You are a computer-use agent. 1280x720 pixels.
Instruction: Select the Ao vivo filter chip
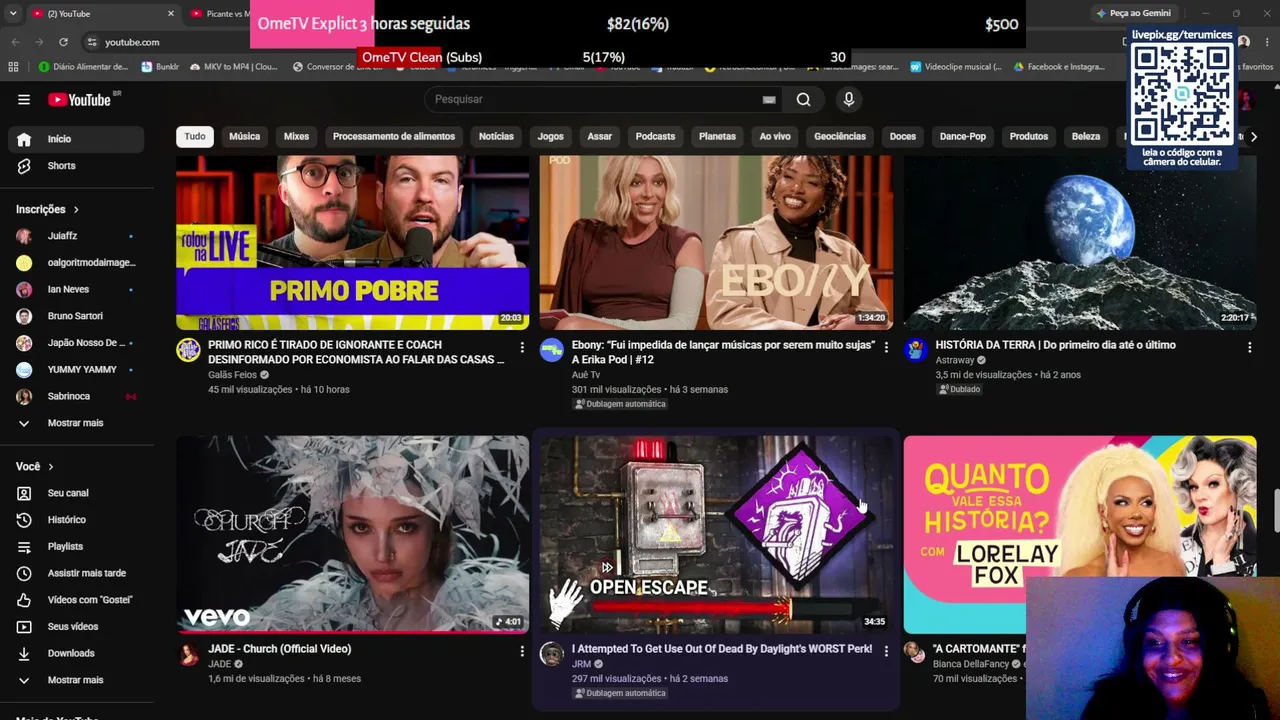[775, 137]
